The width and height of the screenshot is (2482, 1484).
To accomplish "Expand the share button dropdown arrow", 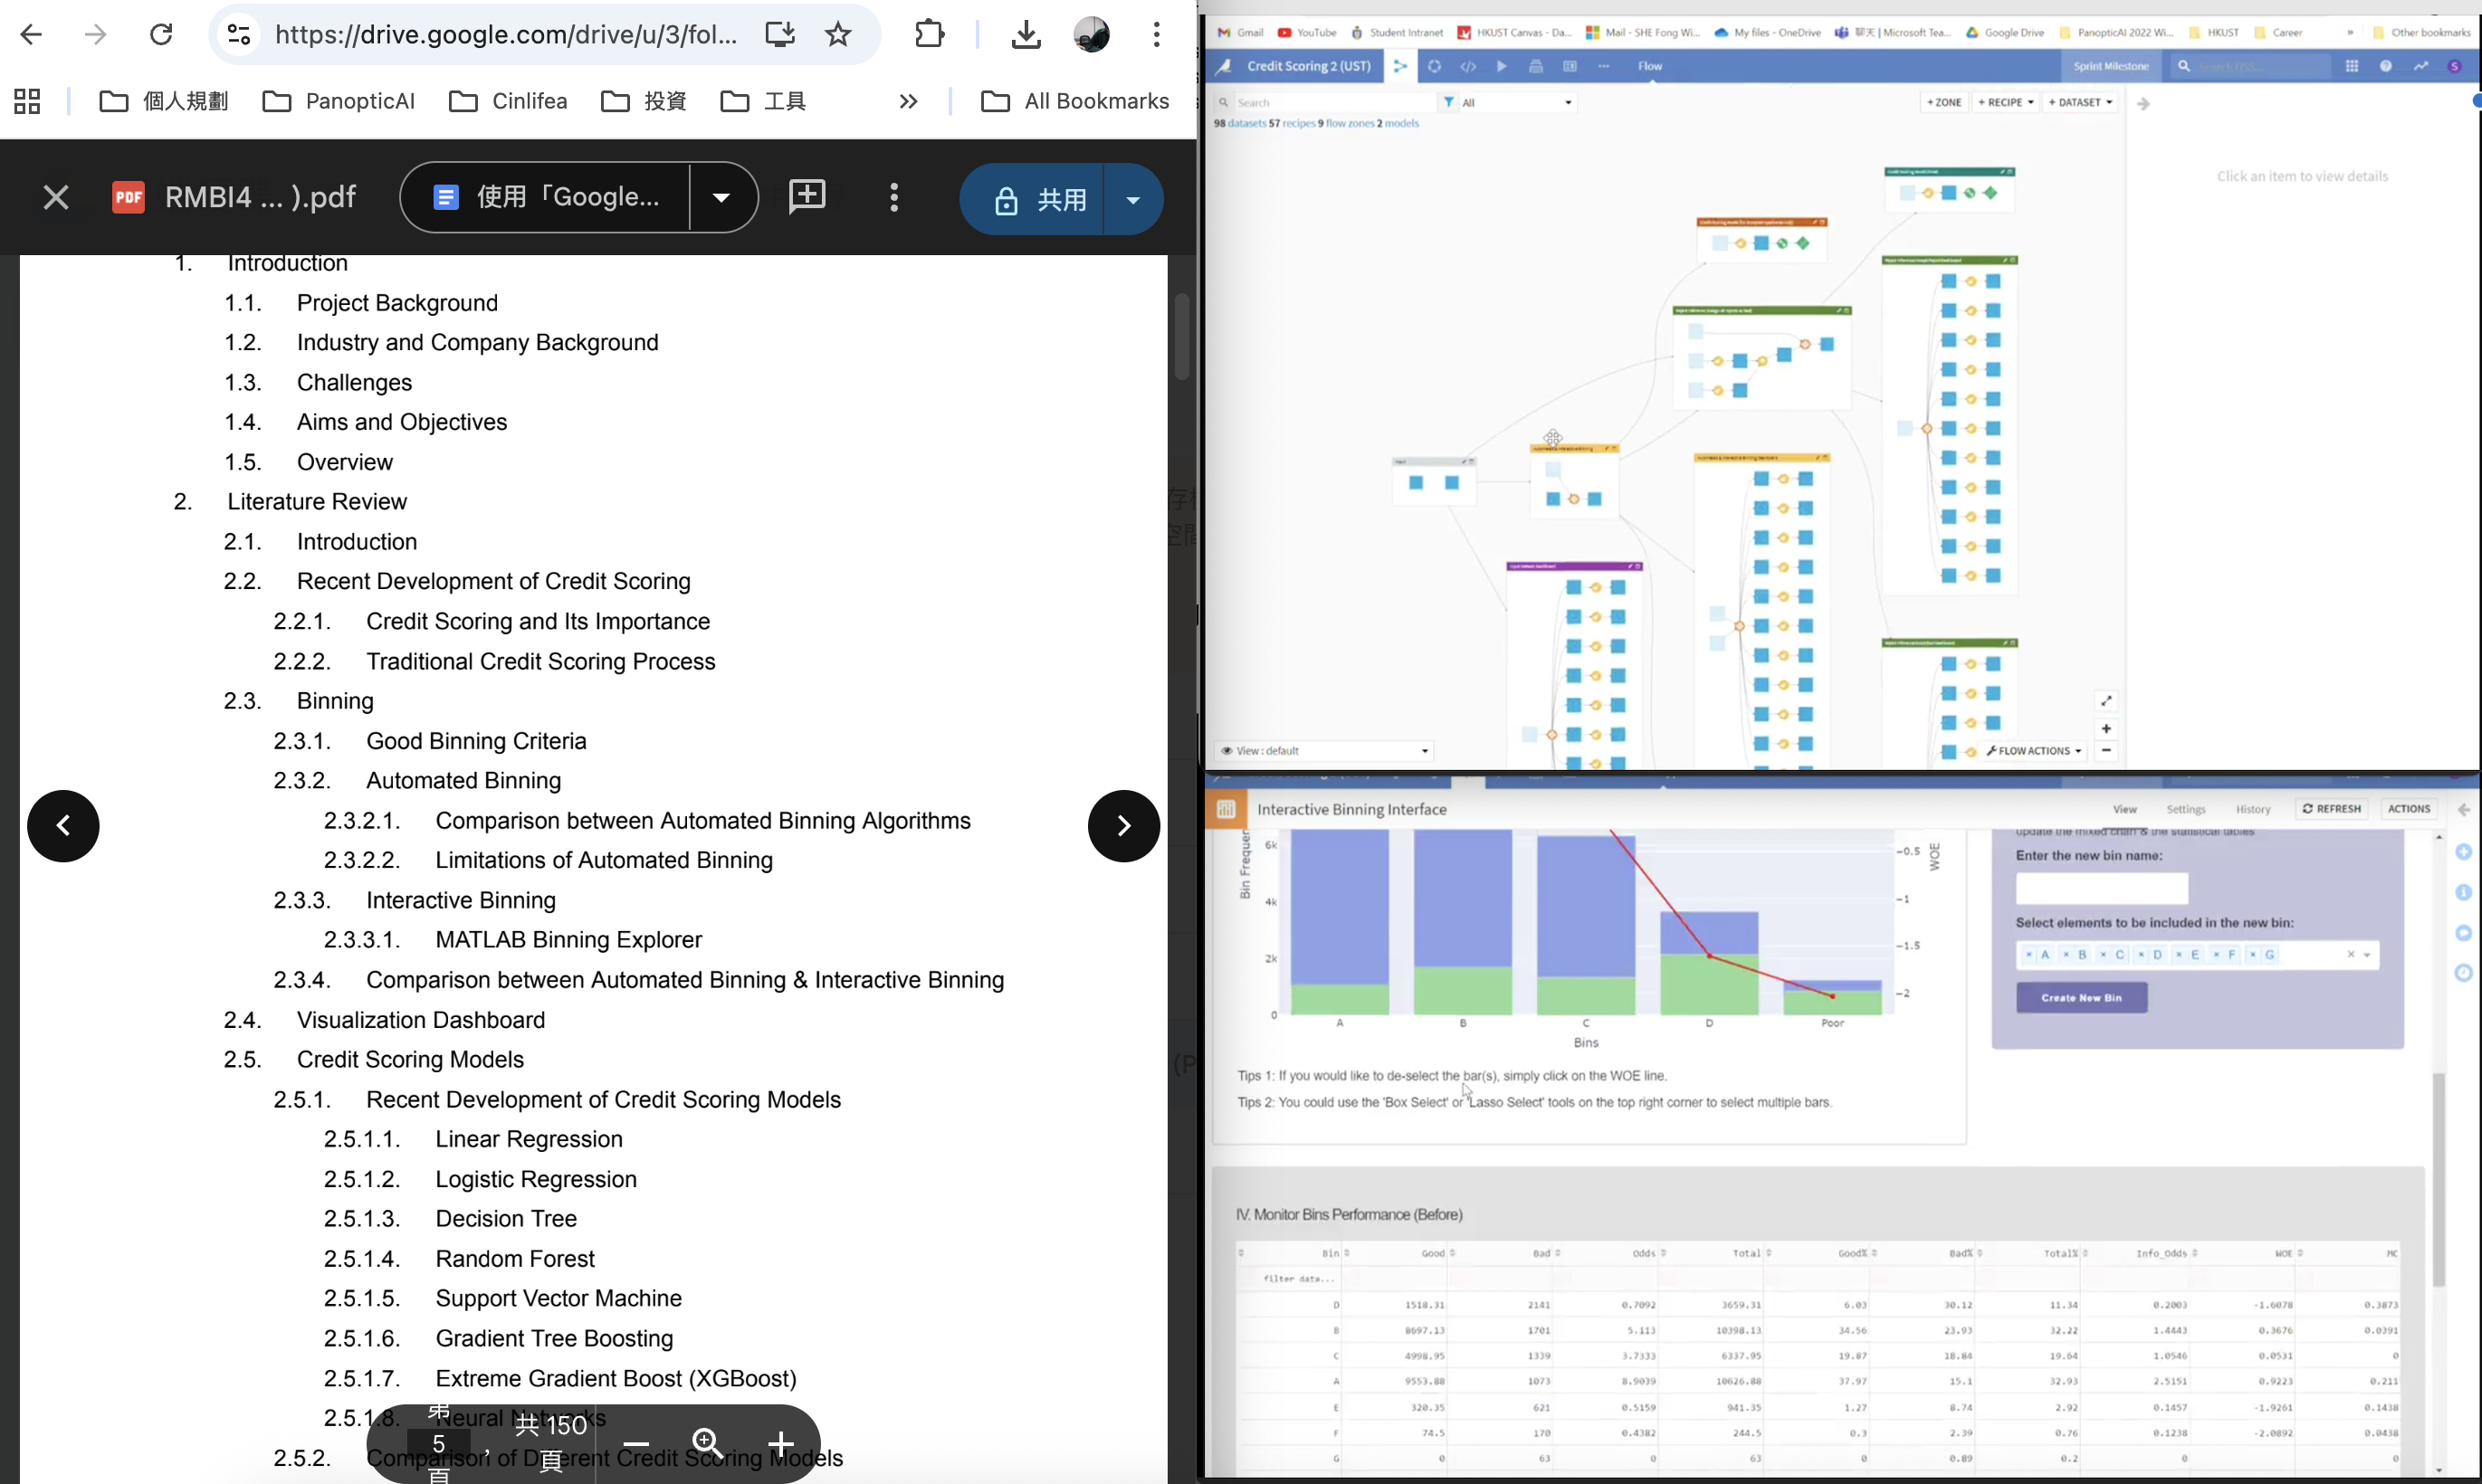I will pyautogui.click(x=1133, y=199).
